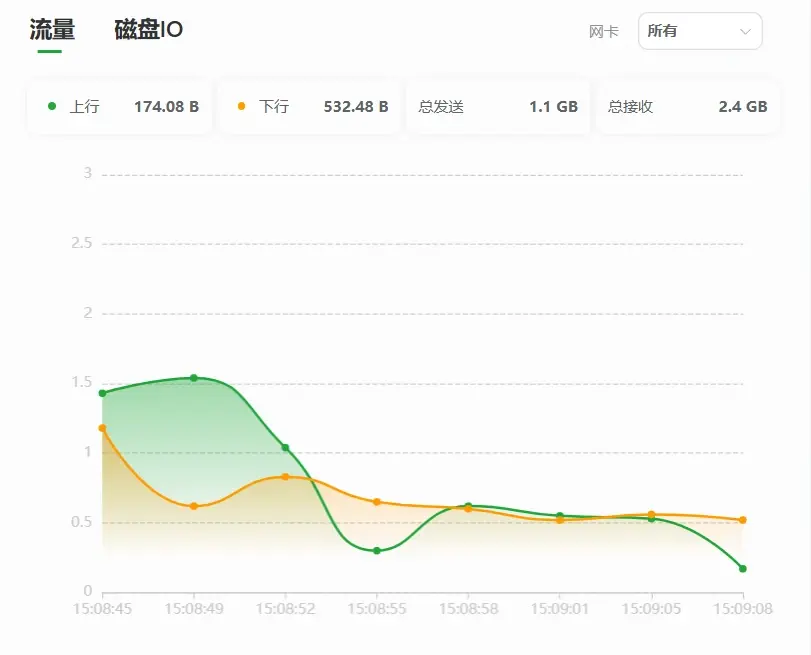The height and width of the screenshot is (655, 811).
Task: Click green upload point at 15:08:55
Action: tap(377, 551)
